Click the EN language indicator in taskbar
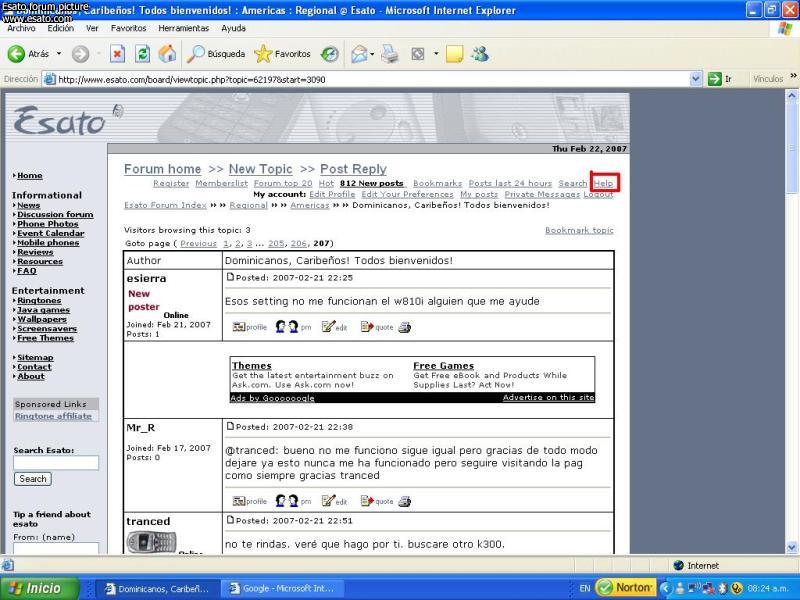This screenshot has width=800, height=600. [x=585, y=588]
